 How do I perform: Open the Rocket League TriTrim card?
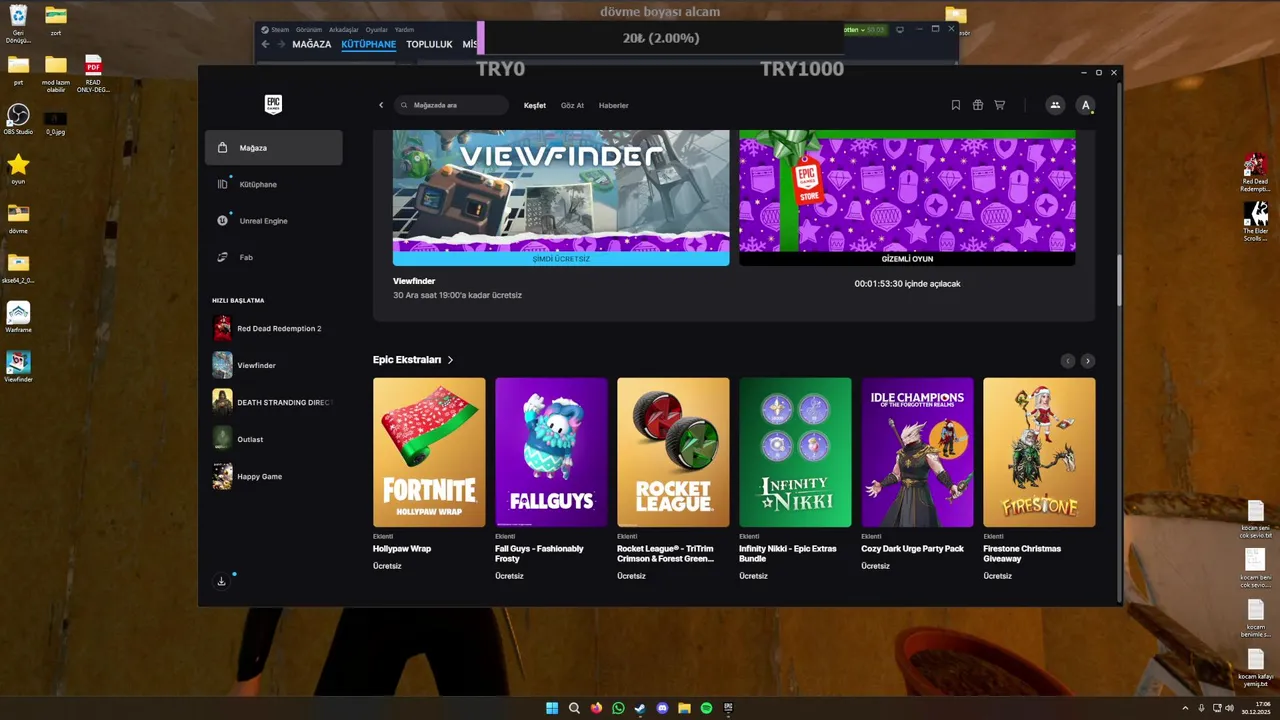tap(673, 452)
